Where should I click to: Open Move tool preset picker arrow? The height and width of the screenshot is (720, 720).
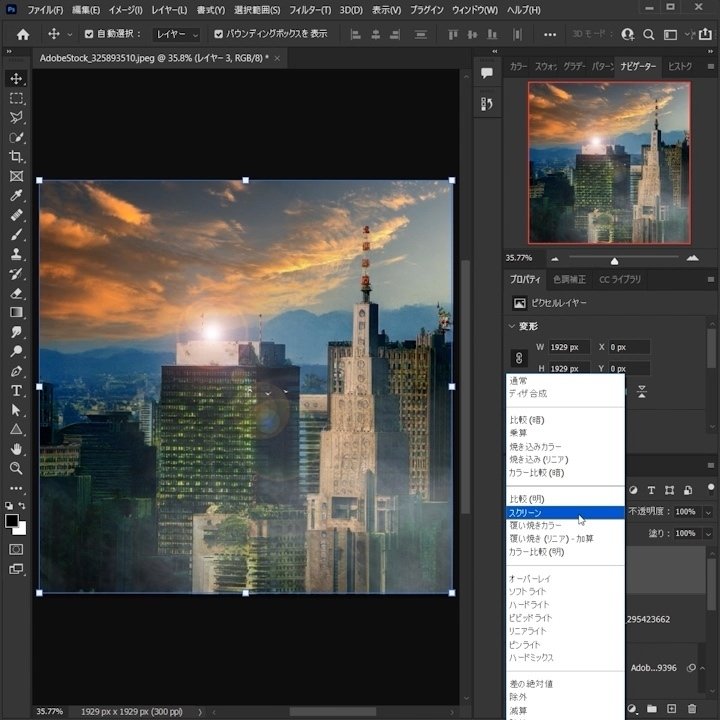point(70,34)
